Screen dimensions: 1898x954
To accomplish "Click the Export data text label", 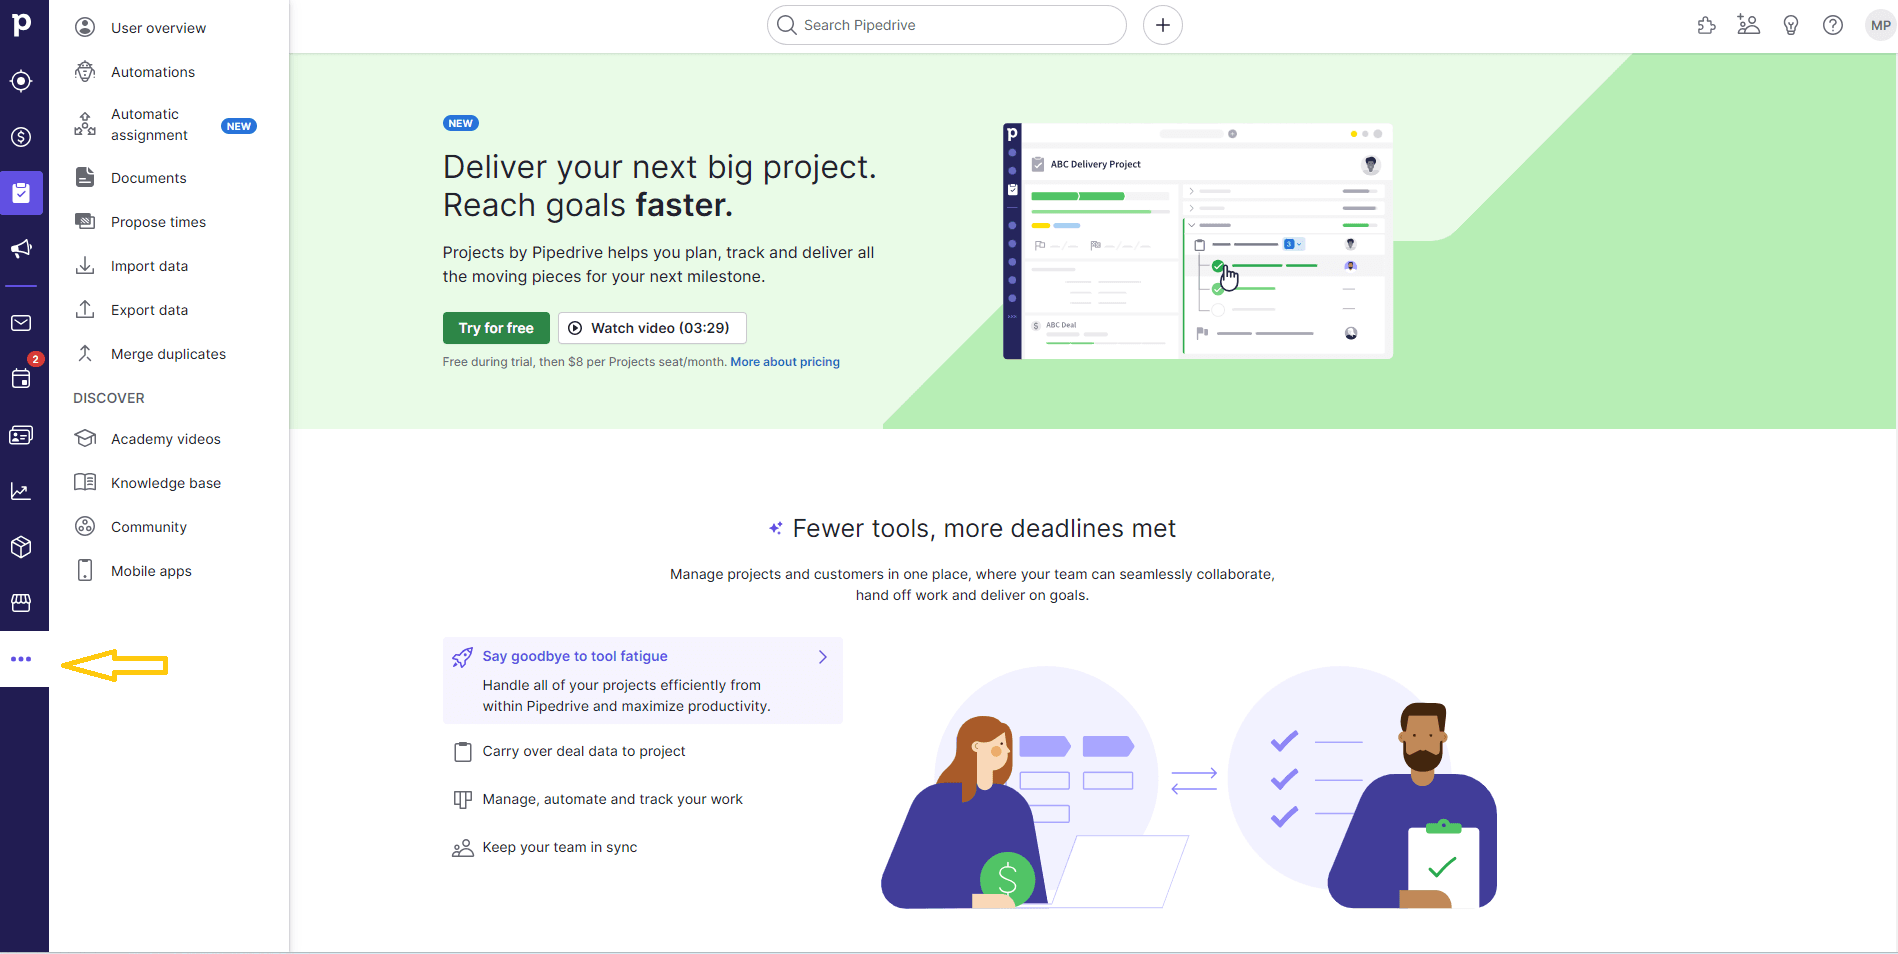I will point(150,310).
